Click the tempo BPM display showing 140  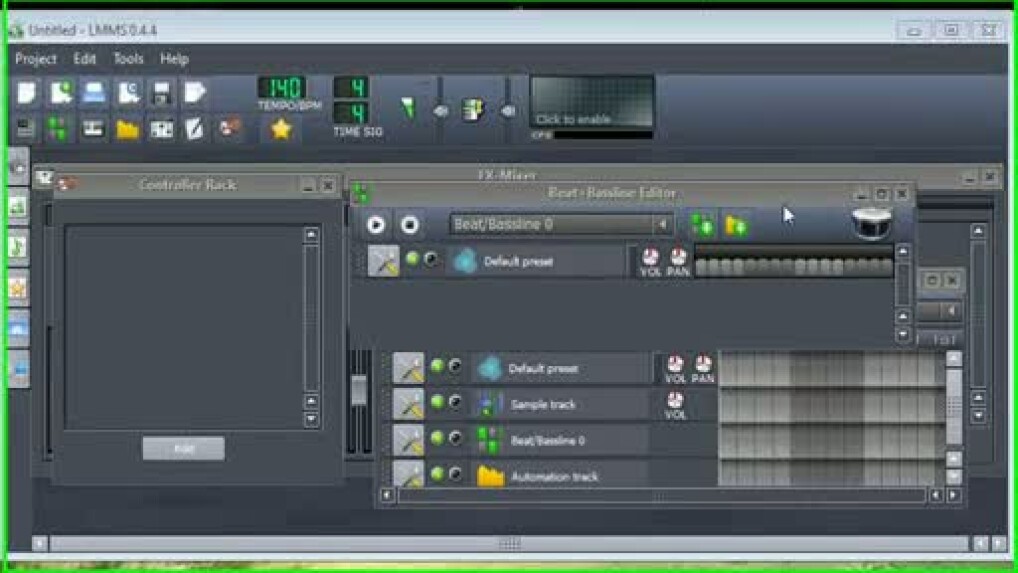pyautogui.click(x=282, y=88)
